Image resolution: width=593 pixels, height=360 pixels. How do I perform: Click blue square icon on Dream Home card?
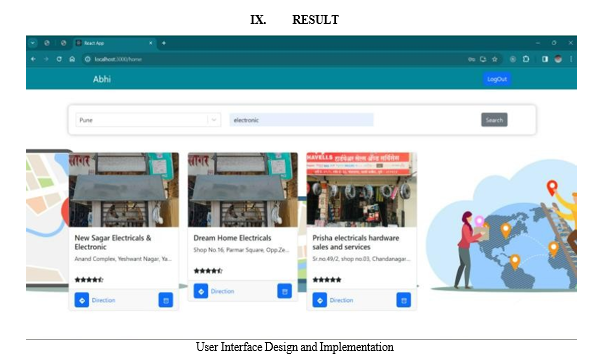click(x=284, y=291)
